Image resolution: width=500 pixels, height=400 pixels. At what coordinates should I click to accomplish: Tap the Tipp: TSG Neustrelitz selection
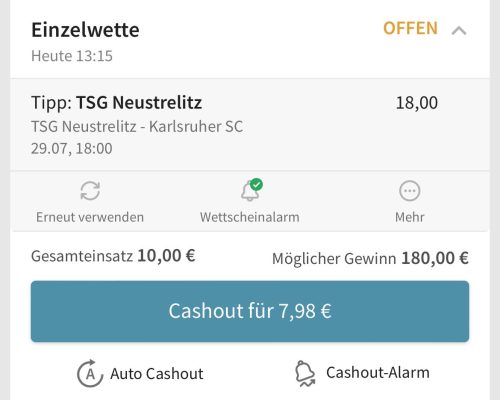pyautogui.click(x=117, y=102)
